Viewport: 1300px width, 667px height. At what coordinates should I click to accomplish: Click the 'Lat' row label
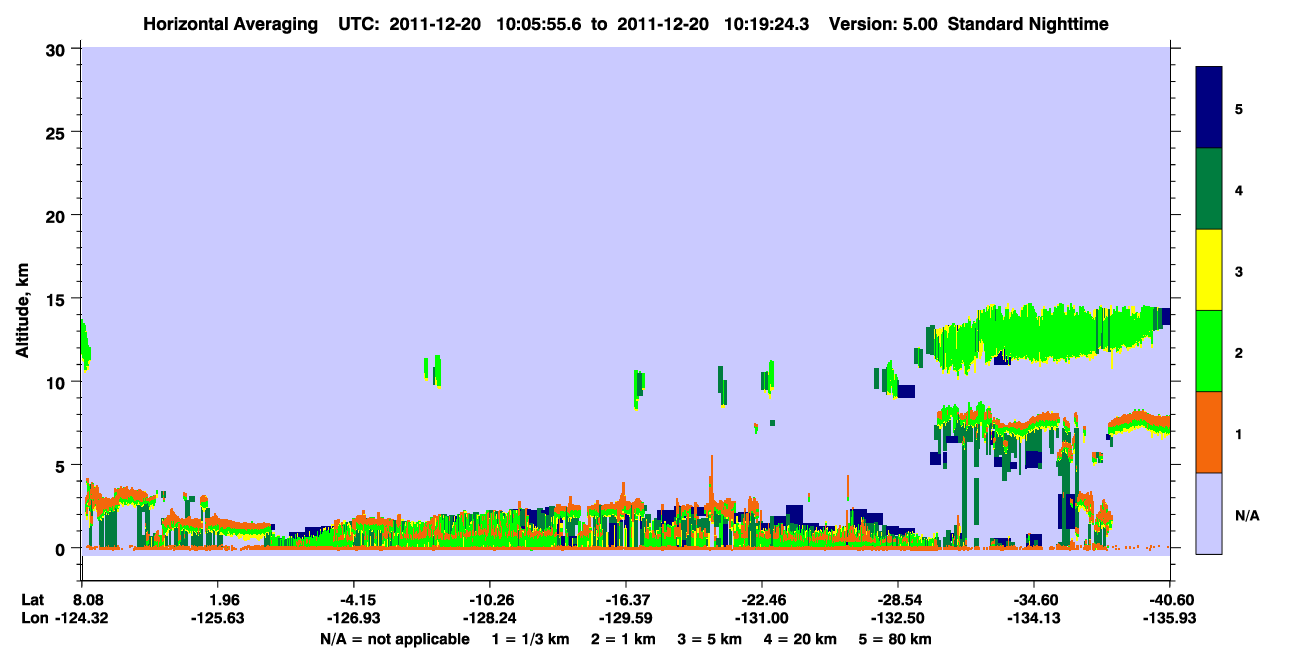(x=32, y=600)
